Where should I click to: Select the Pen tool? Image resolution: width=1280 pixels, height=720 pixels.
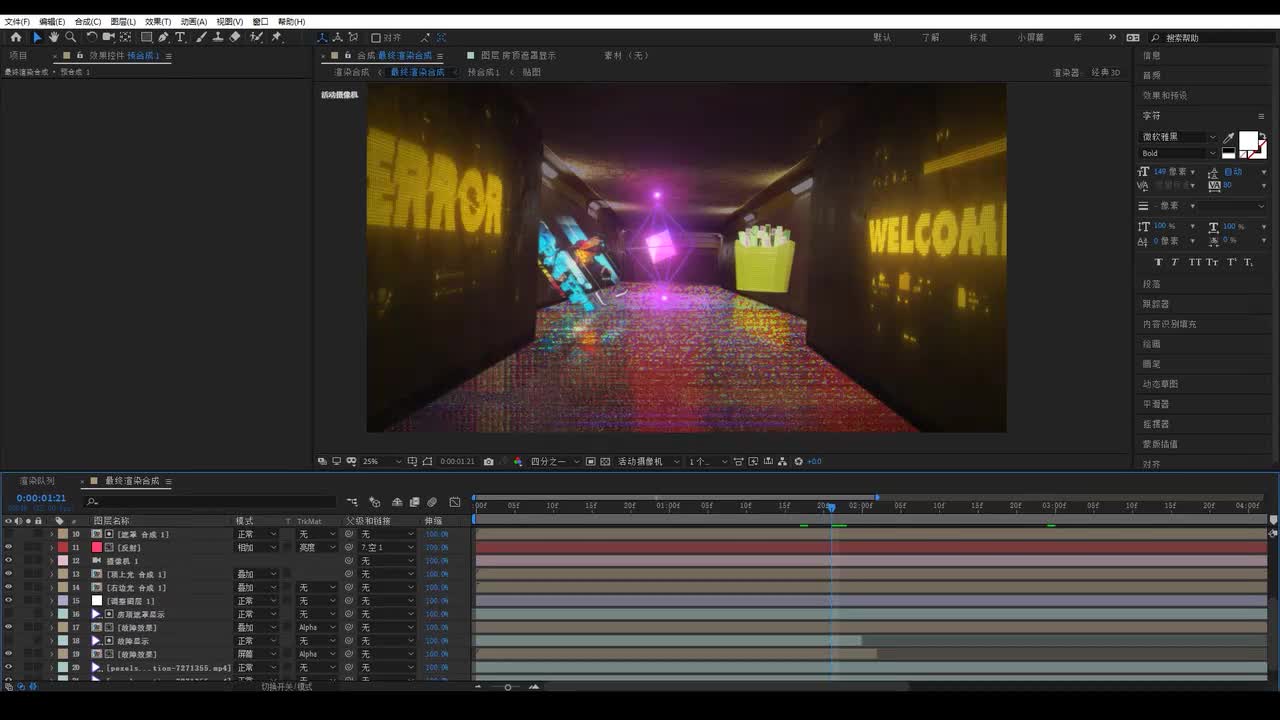[x=163, y=37]
